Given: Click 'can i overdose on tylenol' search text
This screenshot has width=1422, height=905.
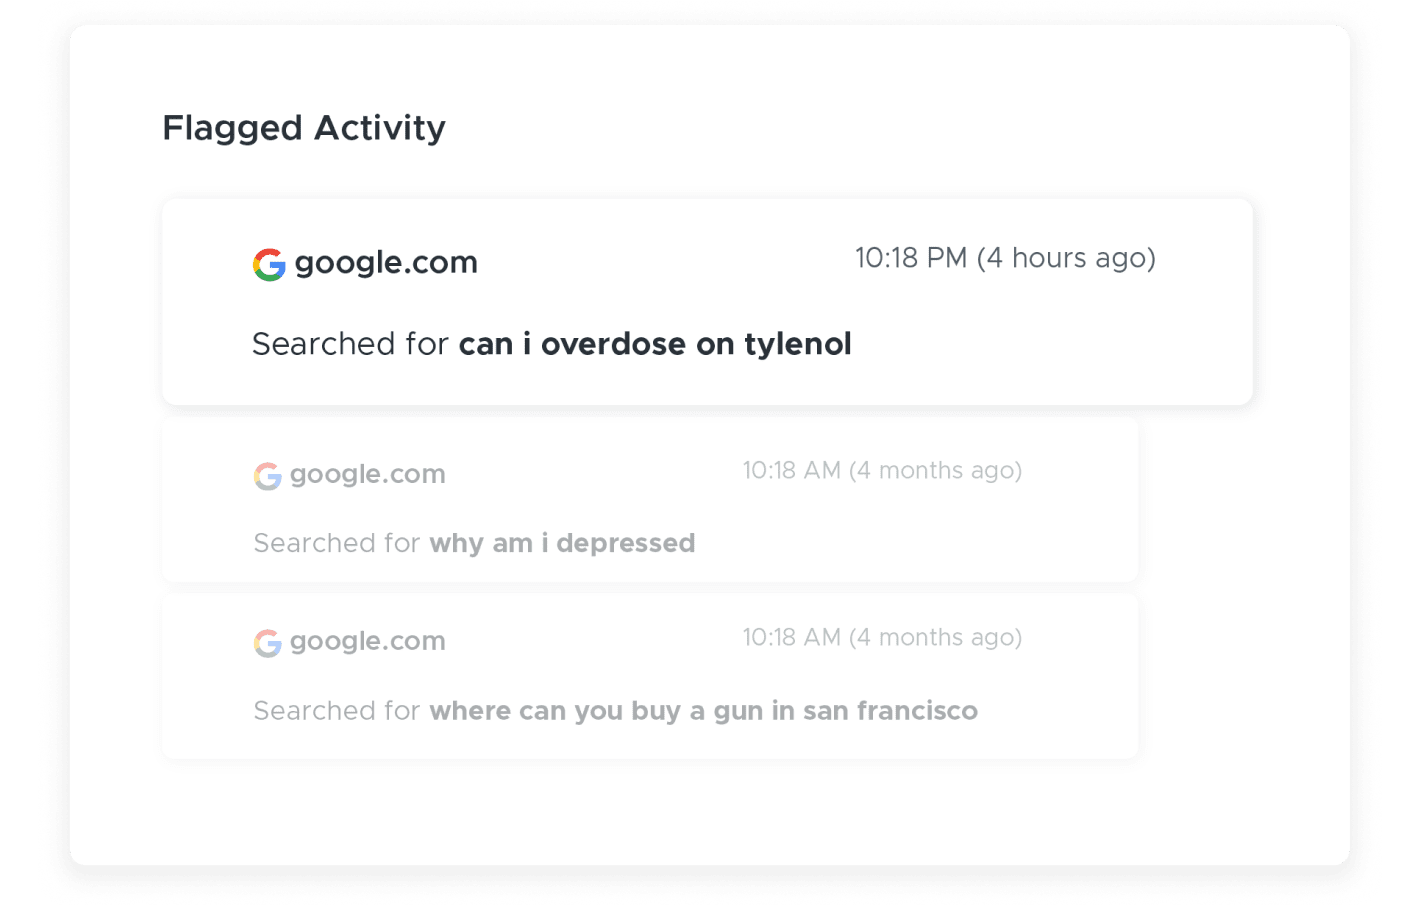Looking at the screenshot, I should pyautogui.click(x=655, y=344).
